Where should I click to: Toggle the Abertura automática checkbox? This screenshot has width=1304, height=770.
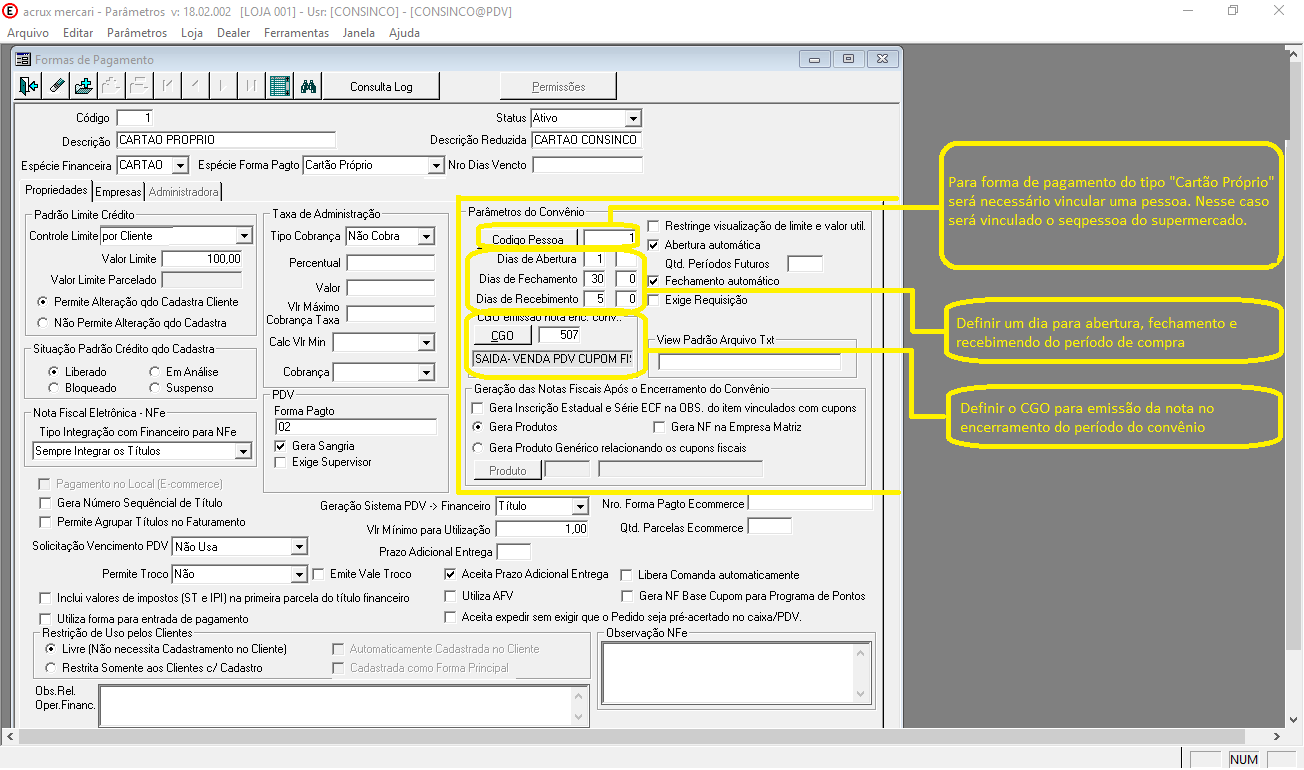(x=655, y=245)
